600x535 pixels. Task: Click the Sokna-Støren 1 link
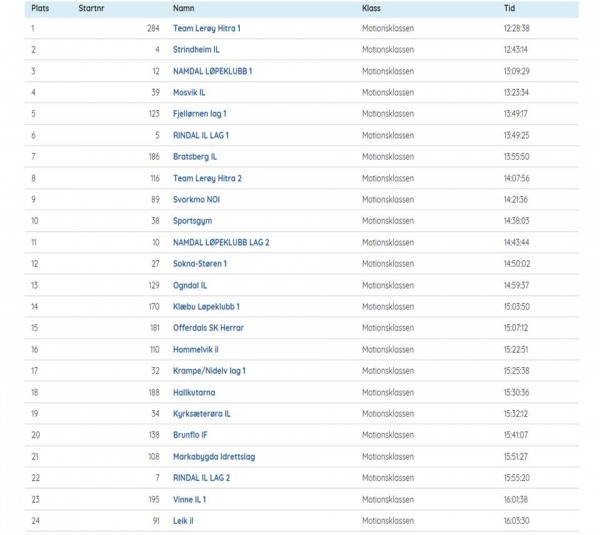coord(200,264)
